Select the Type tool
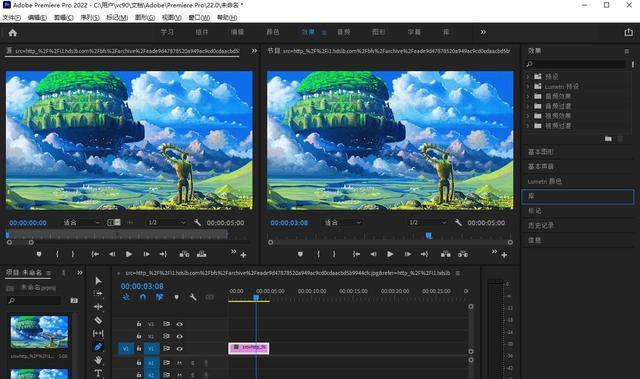This screenshot has height=379, width=640. 98,373
